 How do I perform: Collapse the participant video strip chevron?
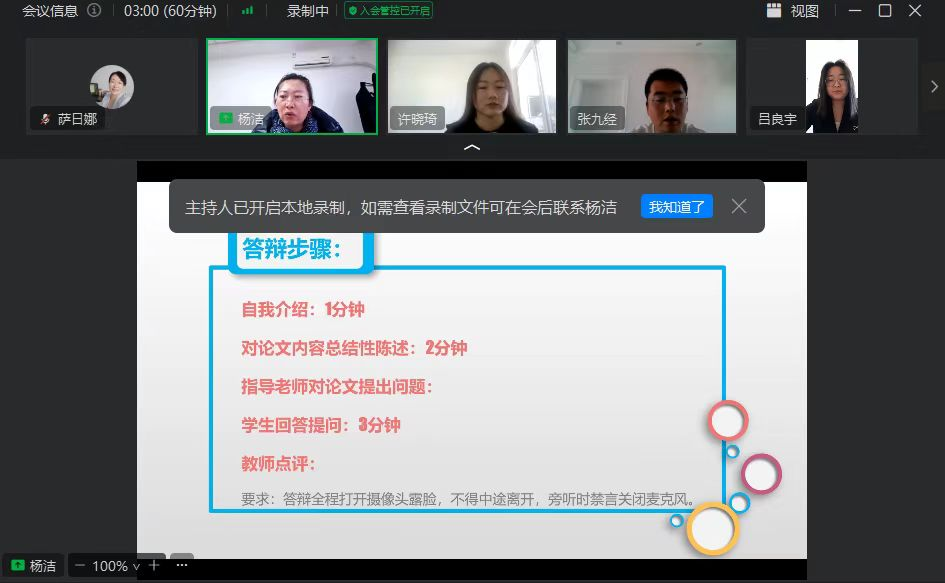point(472,147)
